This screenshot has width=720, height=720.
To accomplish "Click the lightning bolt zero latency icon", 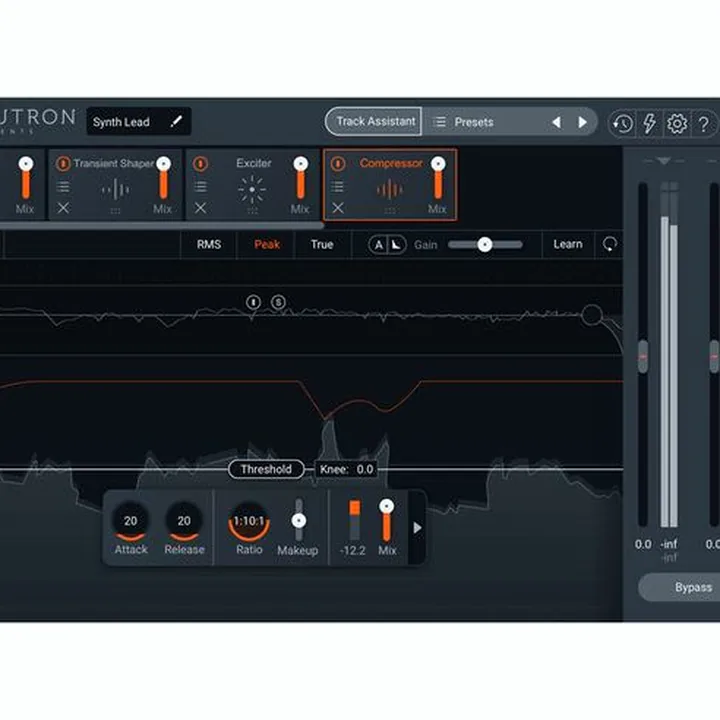I will tap(649, 123).
